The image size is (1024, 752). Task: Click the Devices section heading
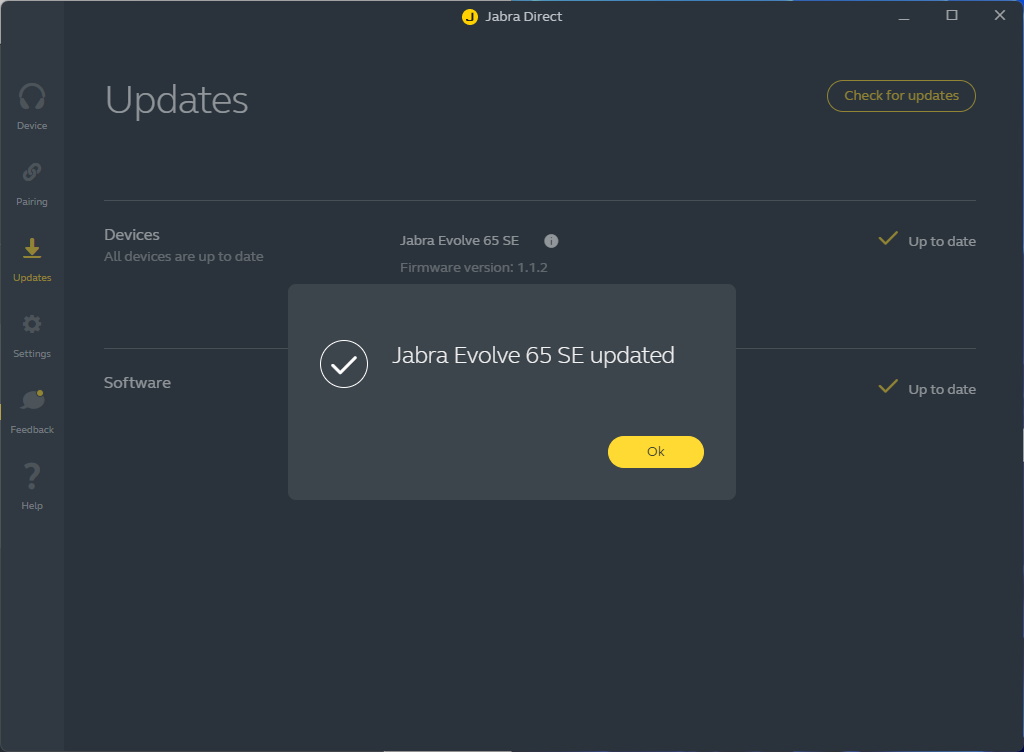(x=132, y=235)
